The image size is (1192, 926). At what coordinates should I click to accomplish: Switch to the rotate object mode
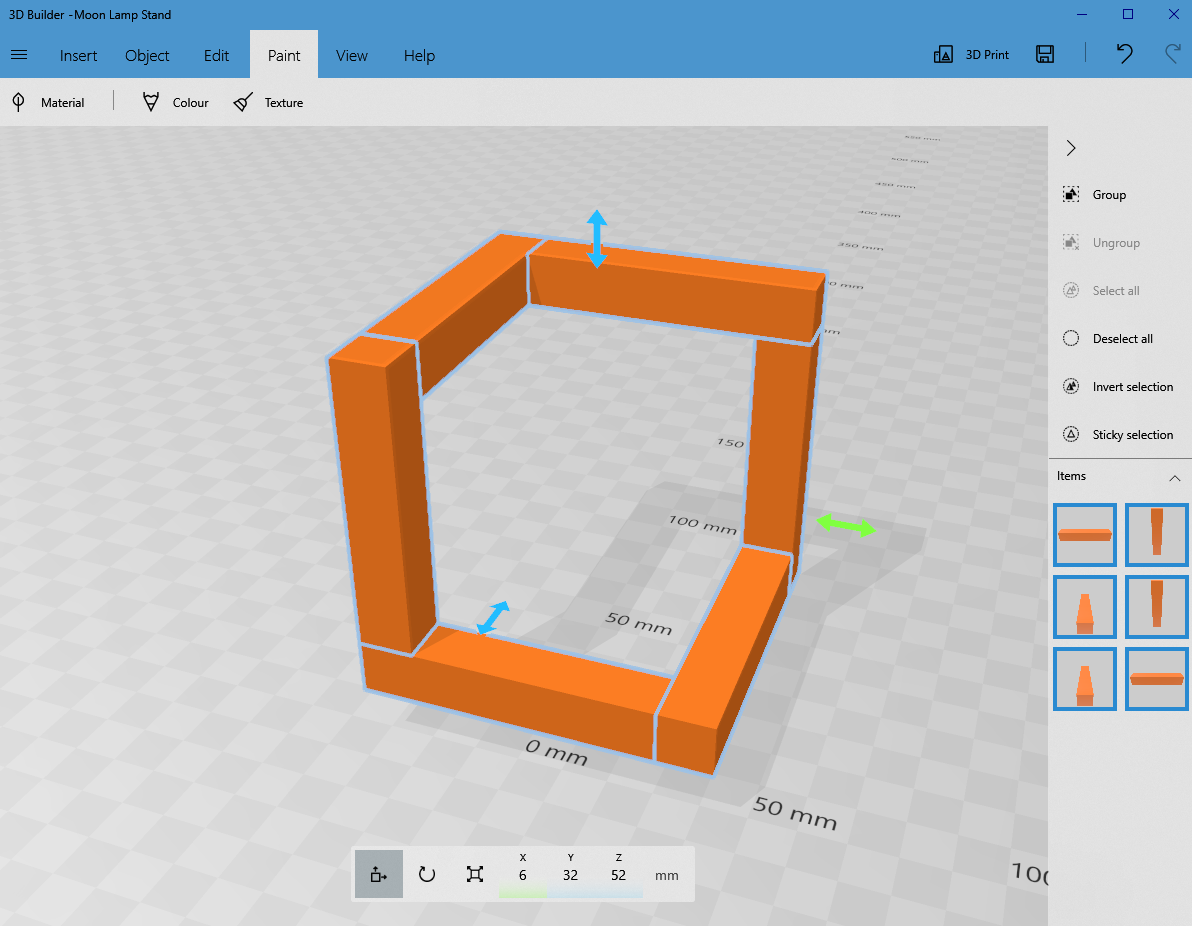(427, 873)
